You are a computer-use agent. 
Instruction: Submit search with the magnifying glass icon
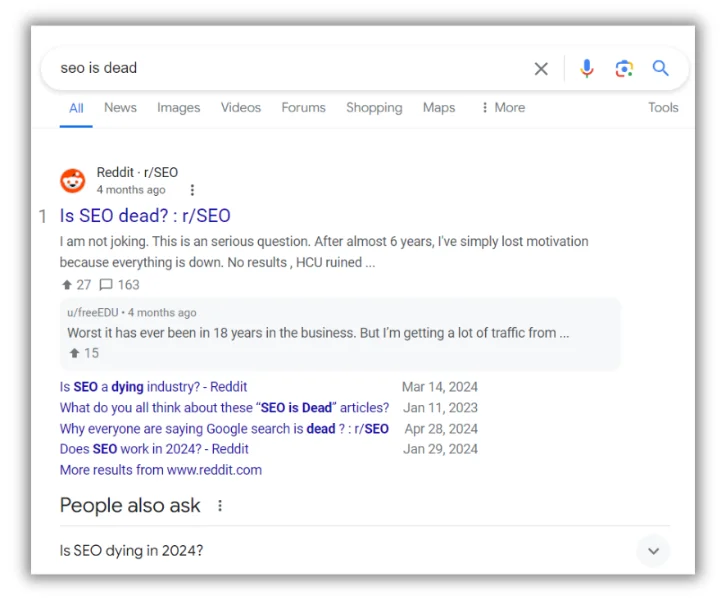click(660, 68)
